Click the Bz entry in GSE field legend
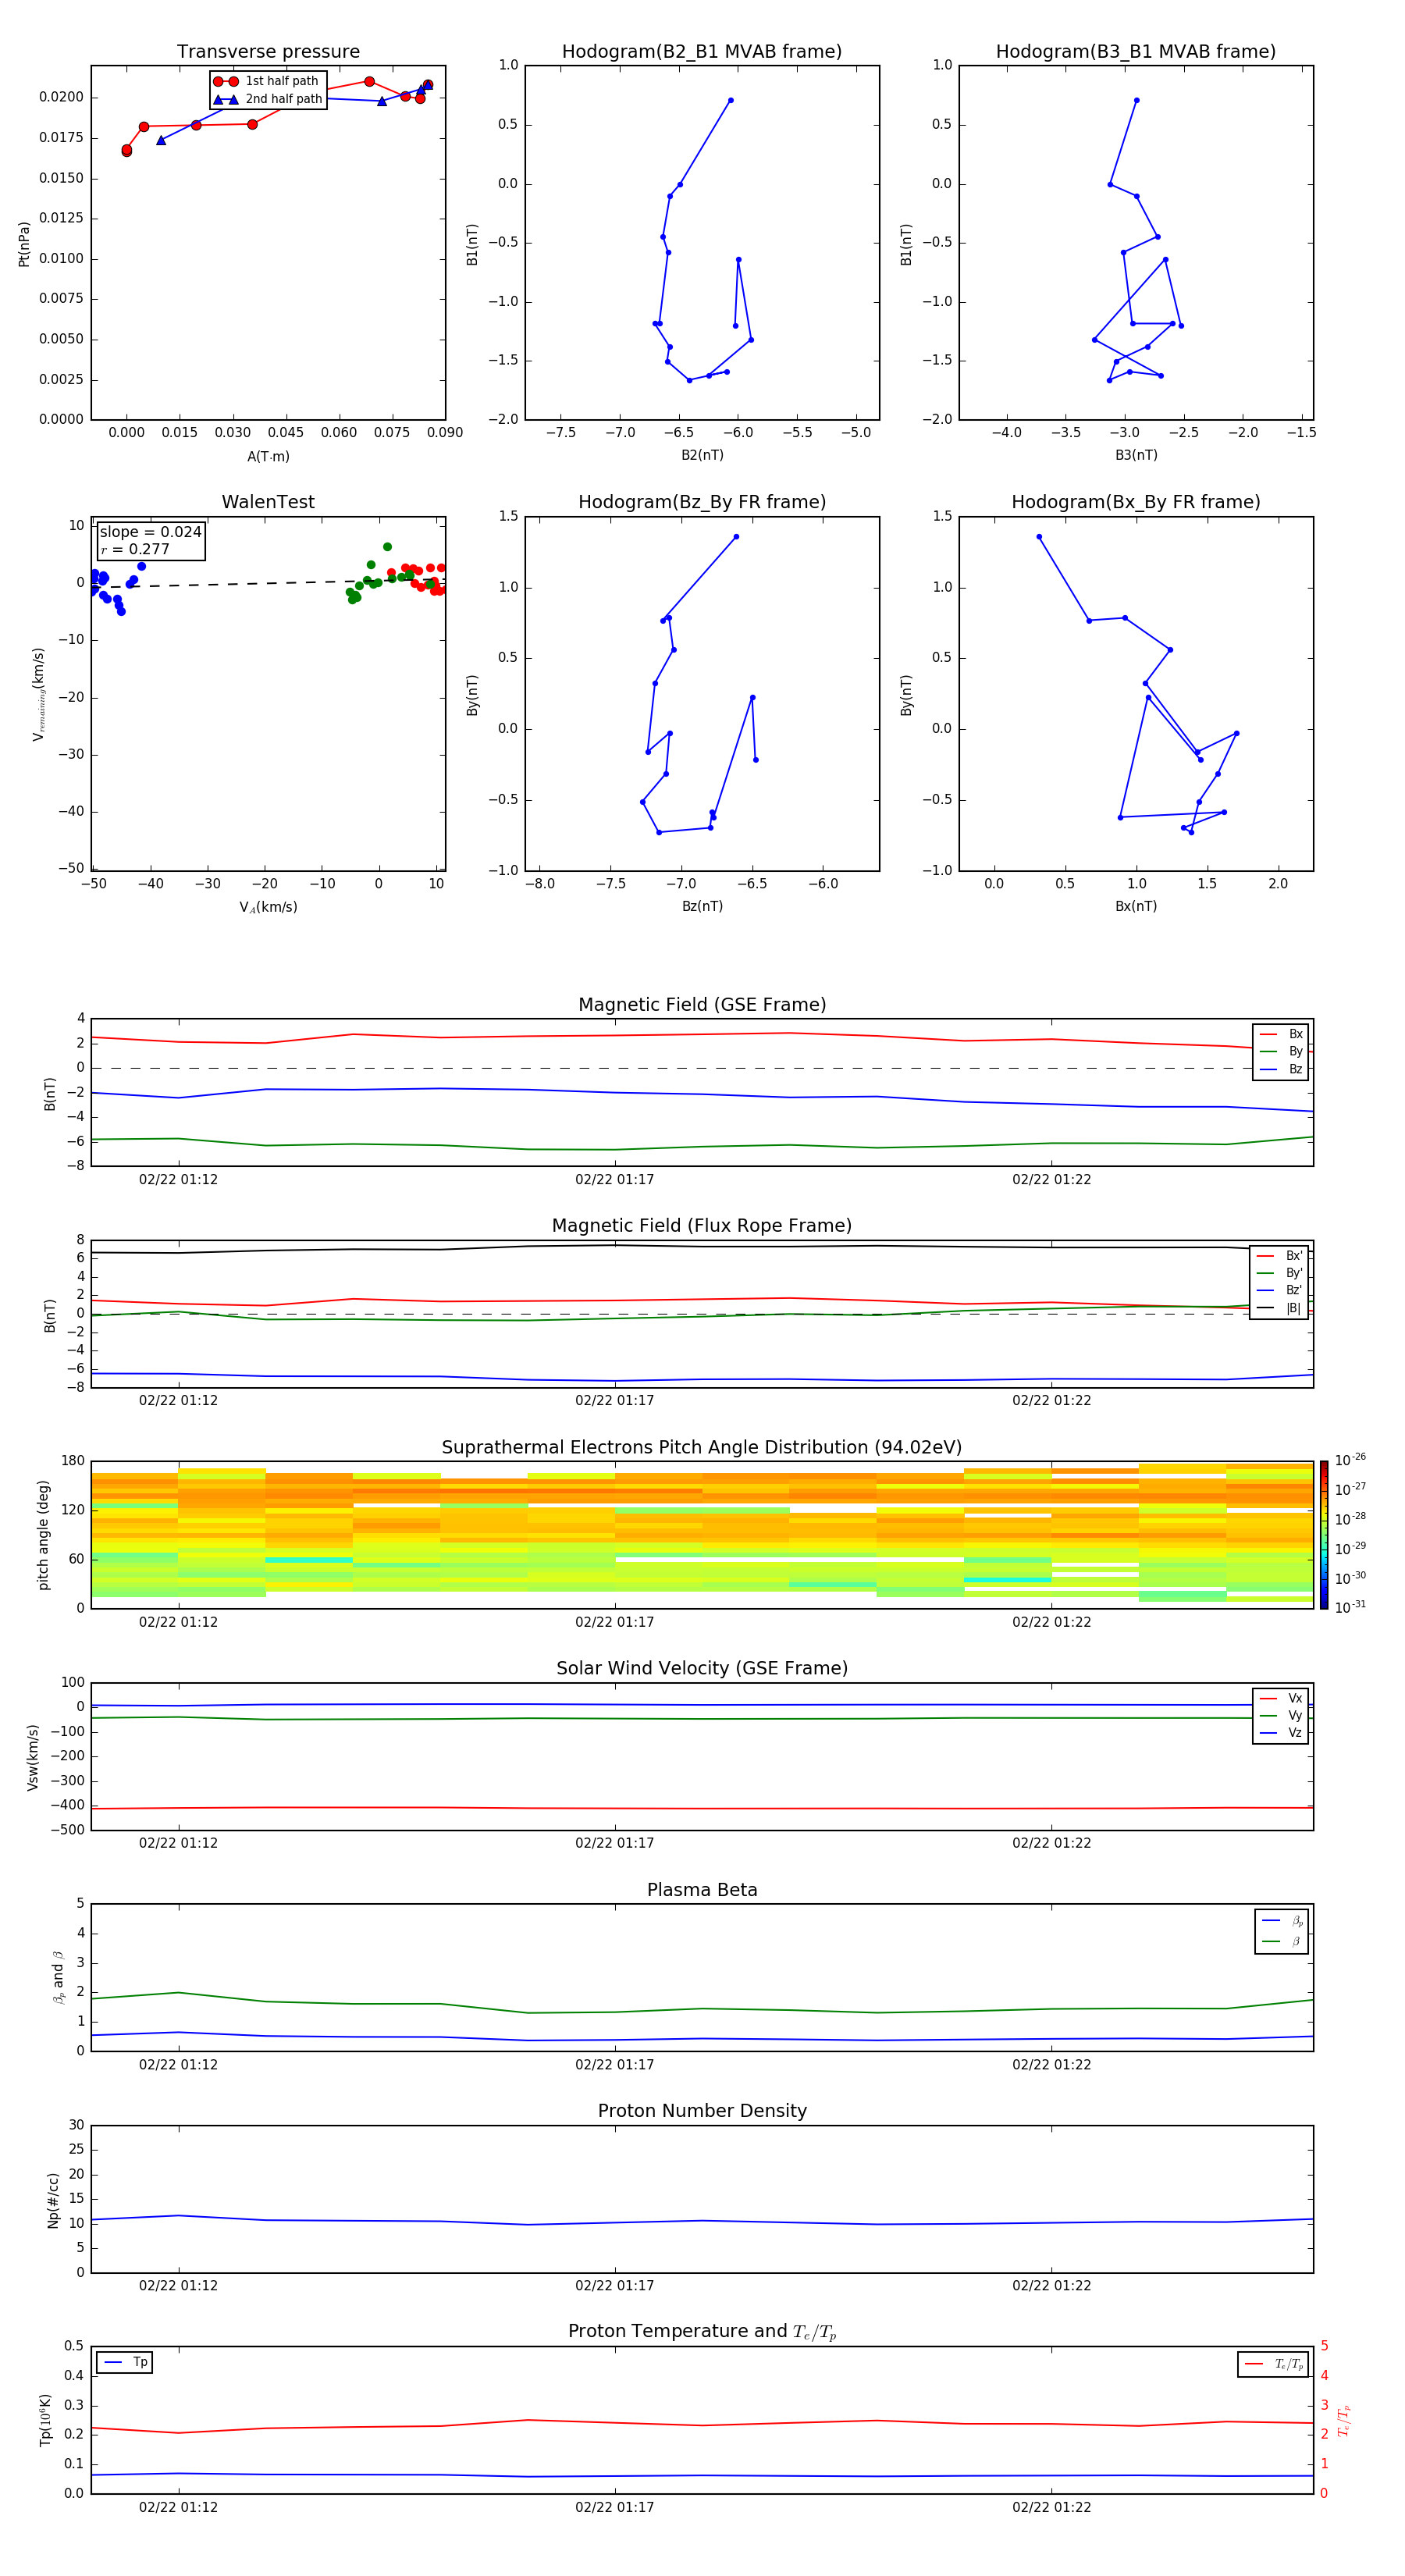The image size is (1405, 2576). click(1281, 1069)
